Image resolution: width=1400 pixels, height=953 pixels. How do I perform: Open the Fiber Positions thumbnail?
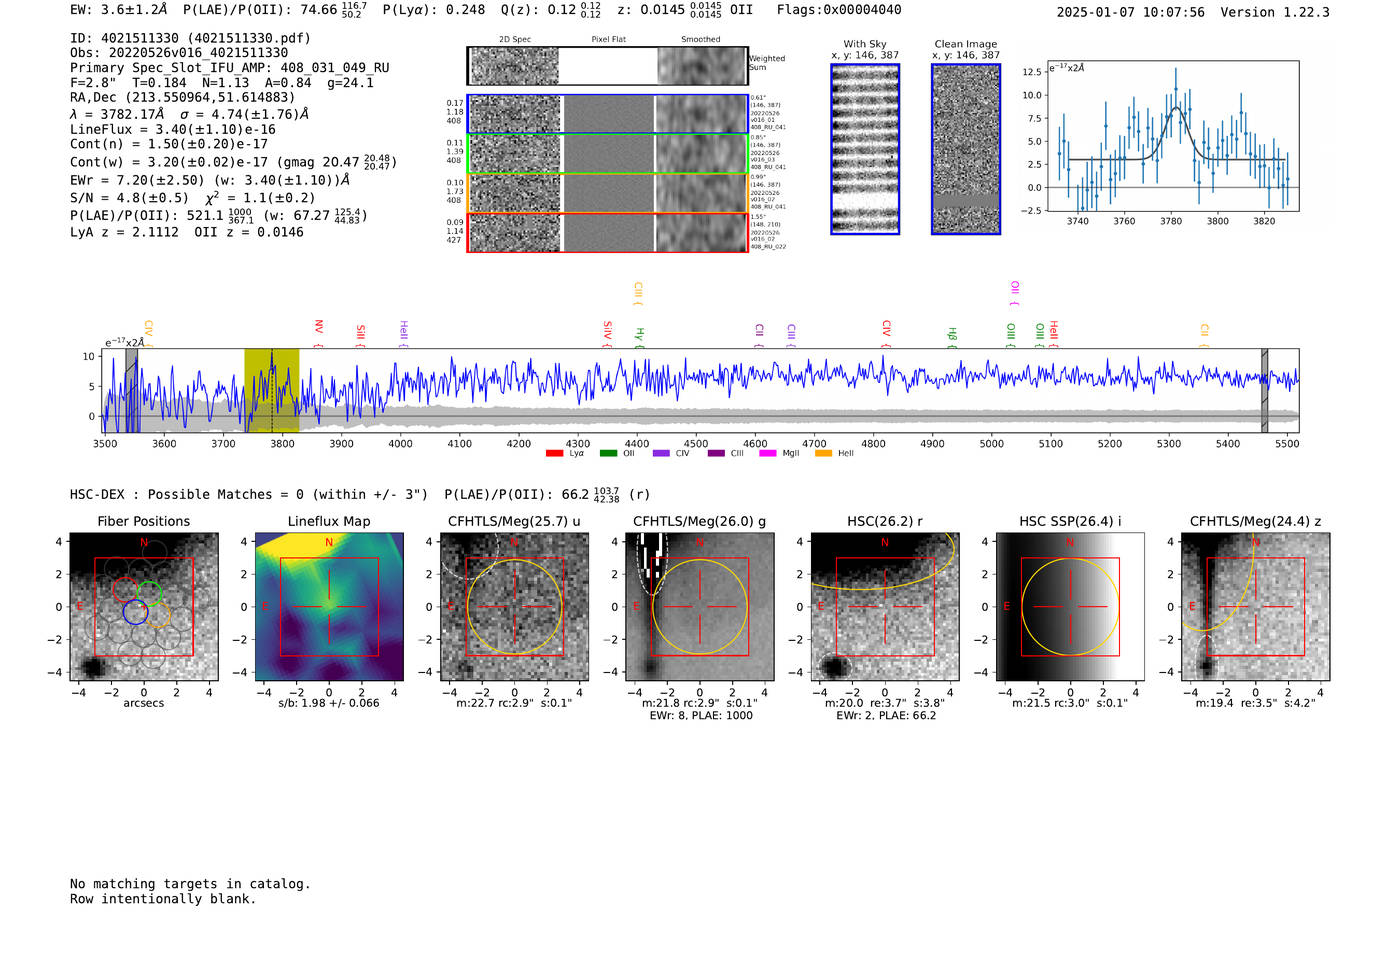click(x=144, y=607)
